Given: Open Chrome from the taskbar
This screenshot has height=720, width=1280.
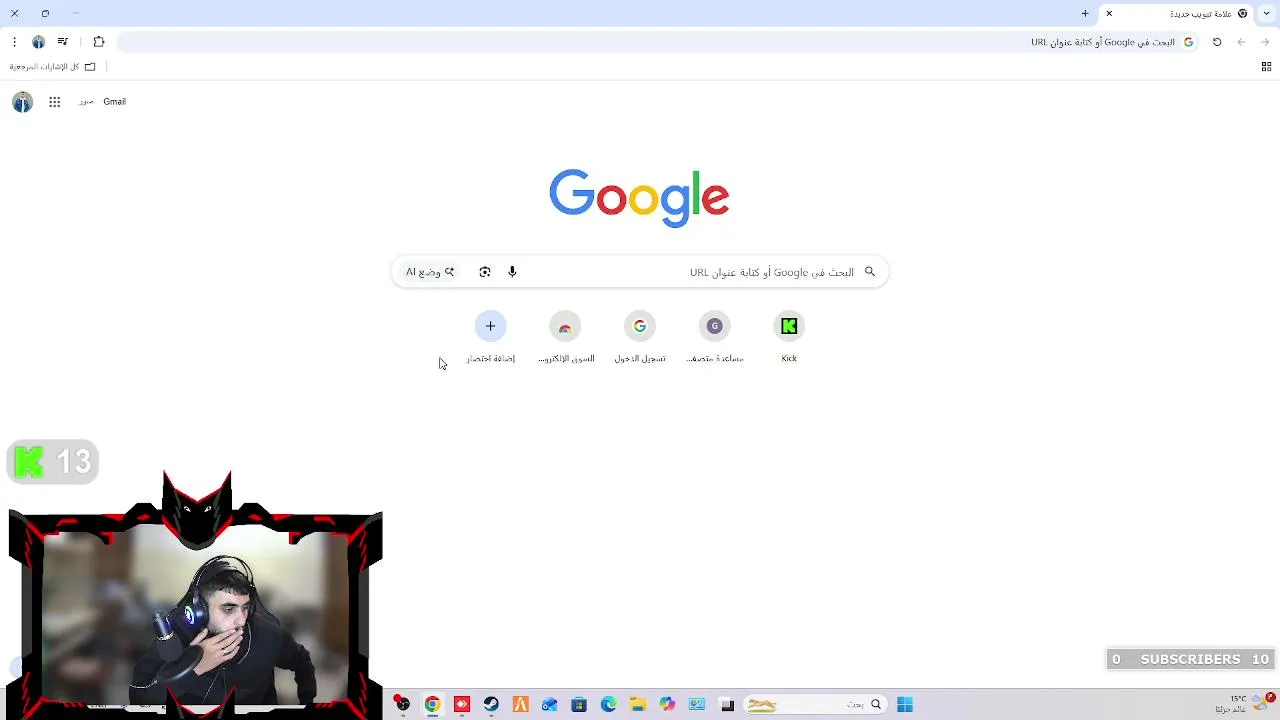Looking at the screenshot, I should tap(432, 705).
